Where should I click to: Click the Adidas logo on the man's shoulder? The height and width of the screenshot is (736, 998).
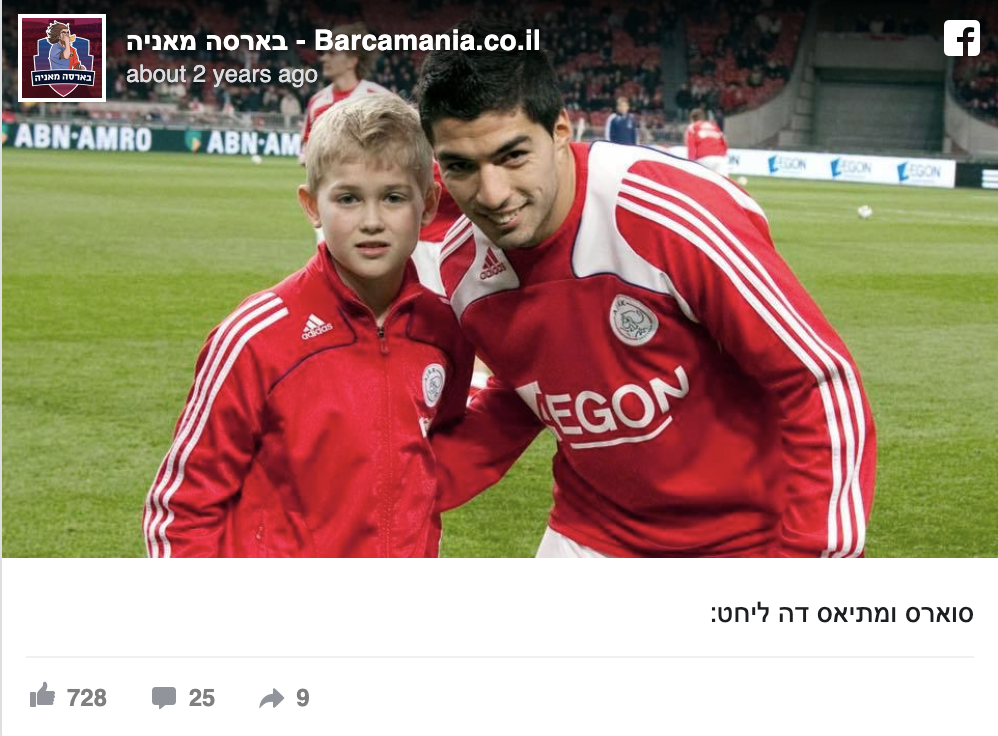[491, 264]
